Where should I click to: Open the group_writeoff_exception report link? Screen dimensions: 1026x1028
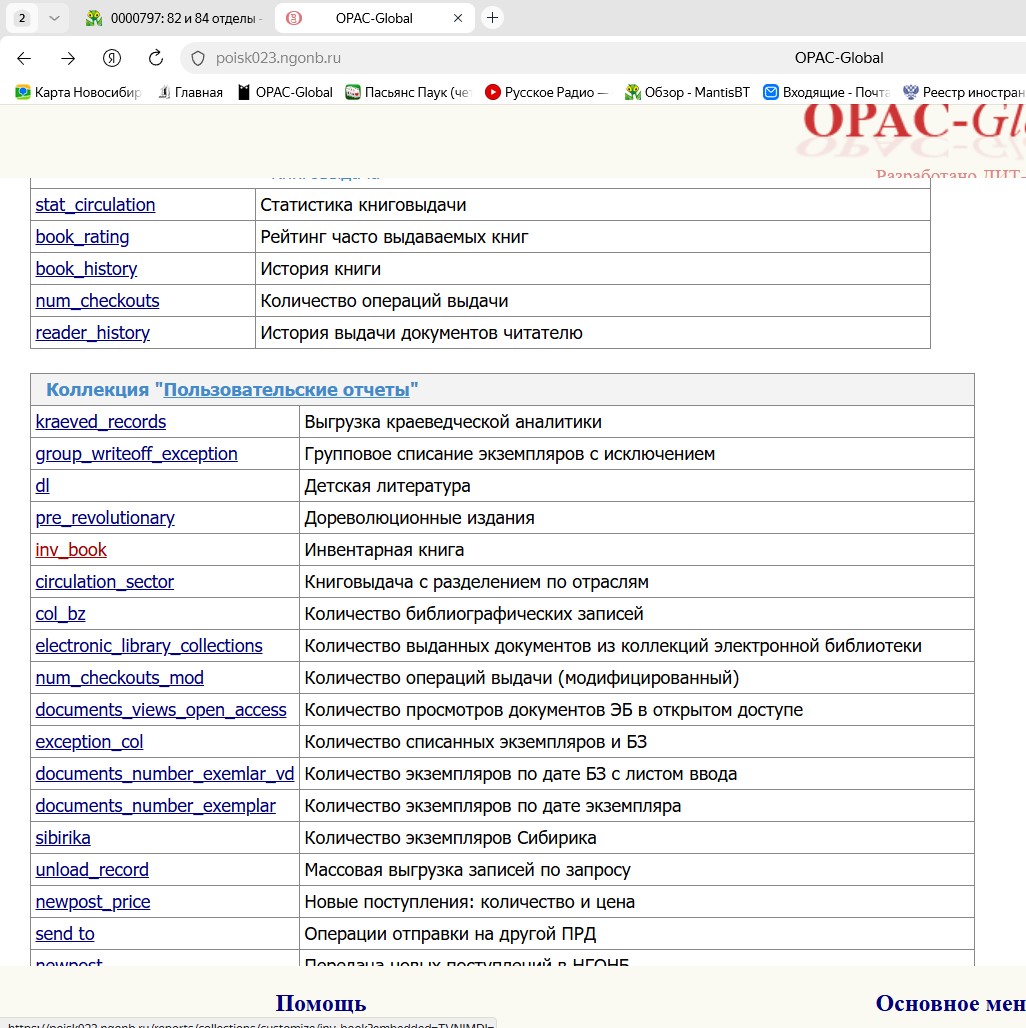tap(136, 454)
